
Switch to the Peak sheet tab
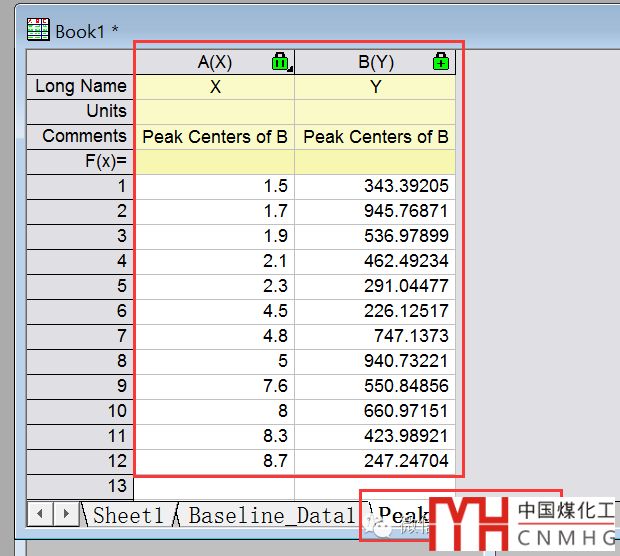[400, 515]
